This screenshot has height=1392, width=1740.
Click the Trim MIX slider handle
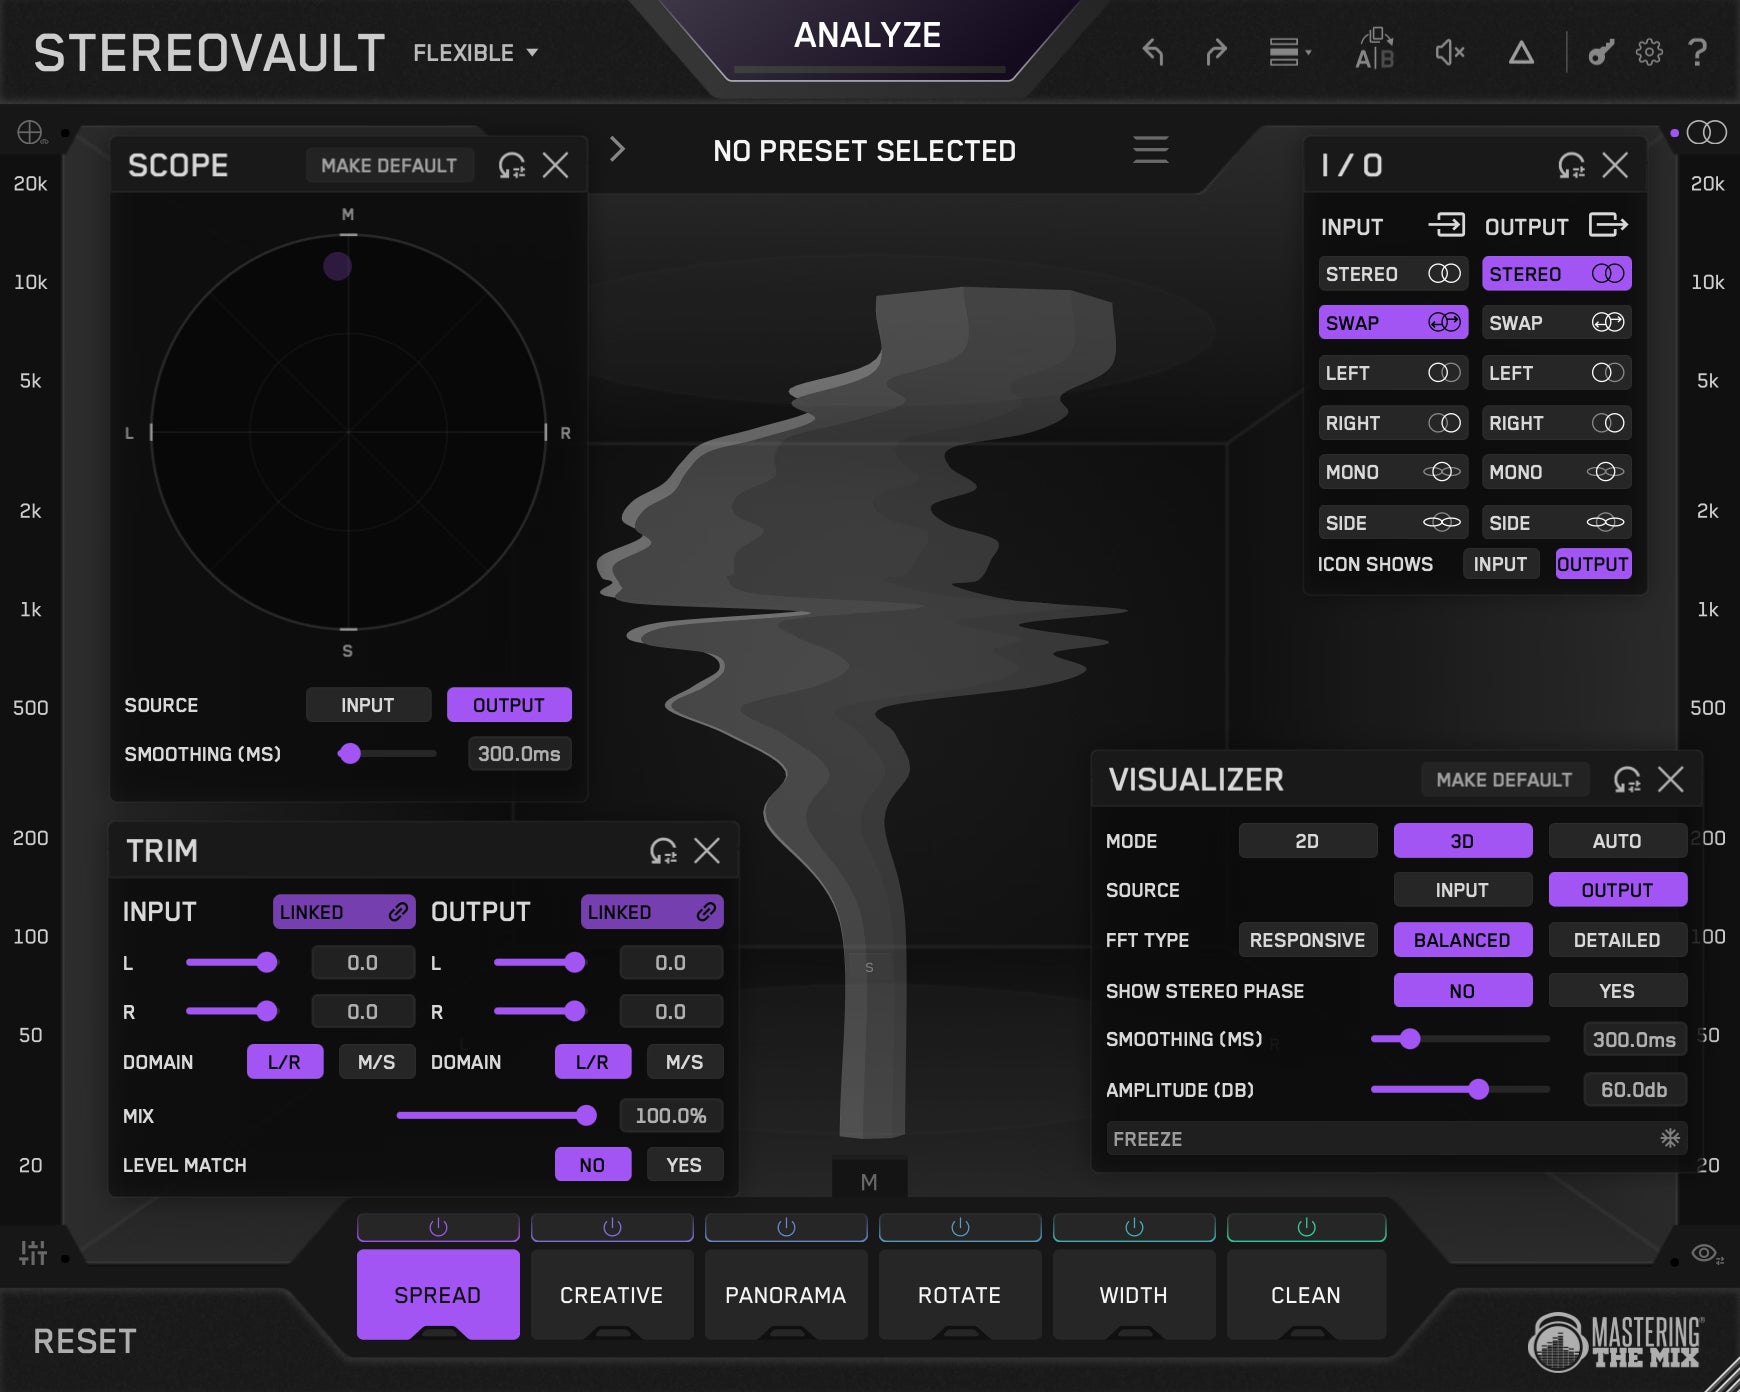(586, 1115)
